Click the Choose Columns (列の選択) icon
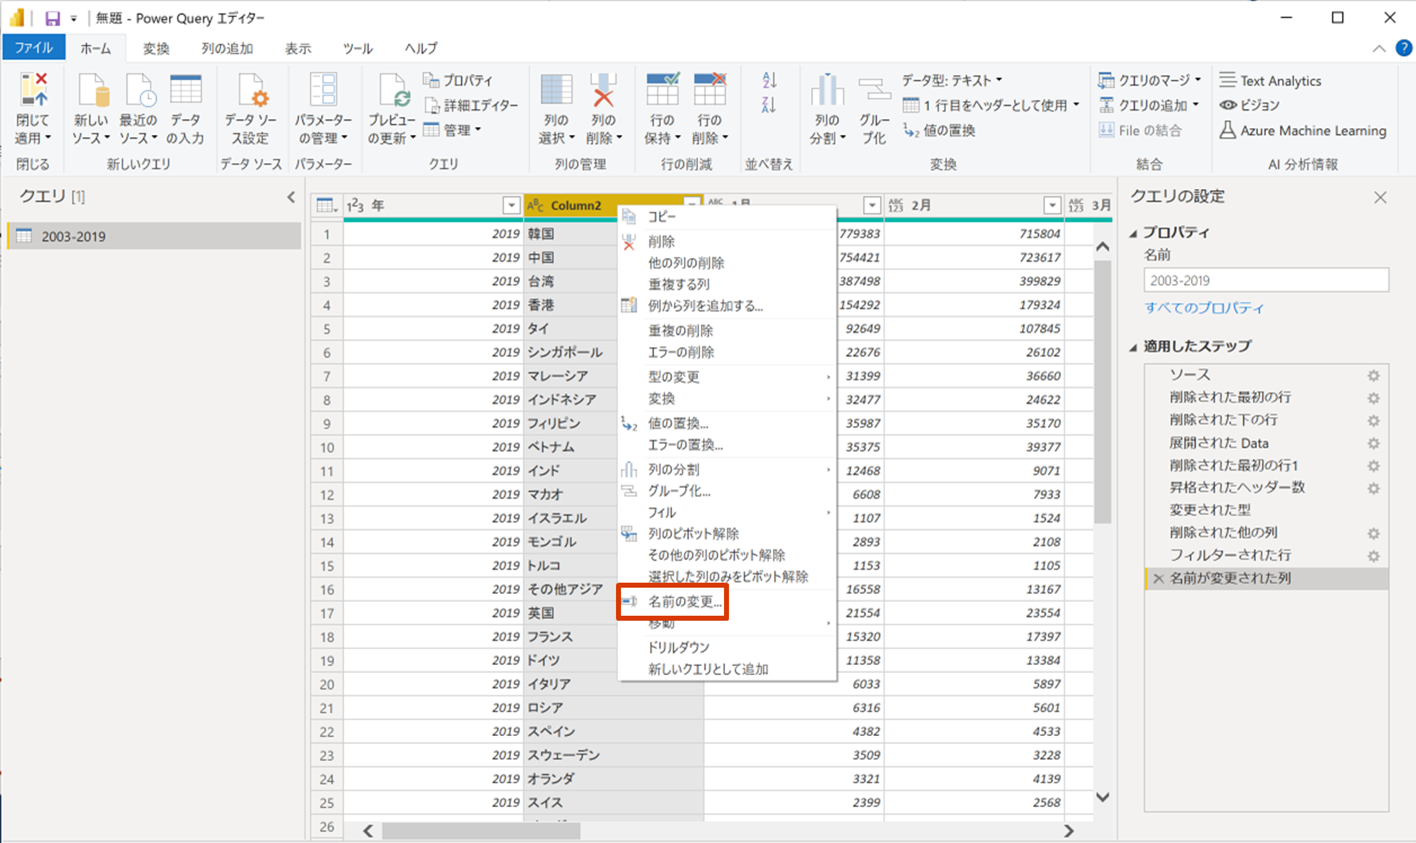This screenshot has height=843, width=1416. coord(556,90)
